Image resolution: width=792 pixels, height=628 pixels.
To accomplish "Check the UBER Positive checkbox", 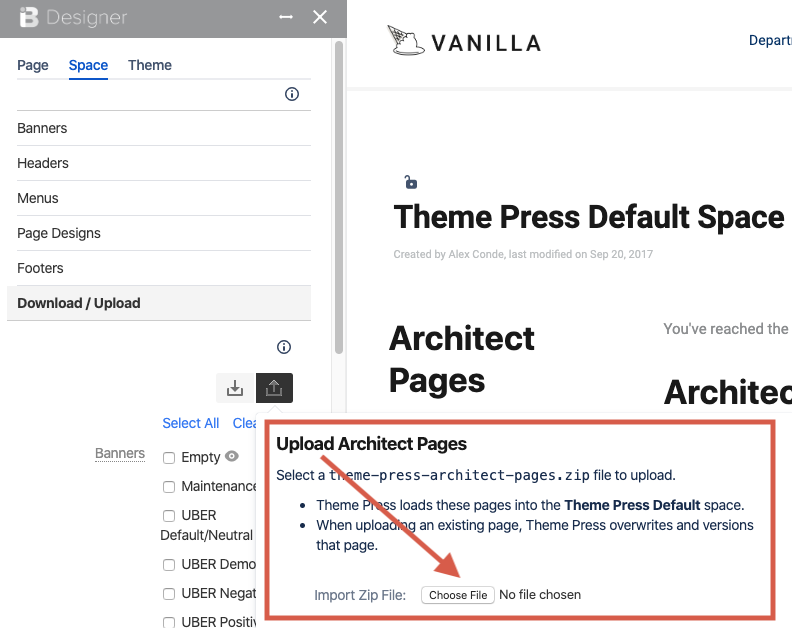I will tap(169, 622).
